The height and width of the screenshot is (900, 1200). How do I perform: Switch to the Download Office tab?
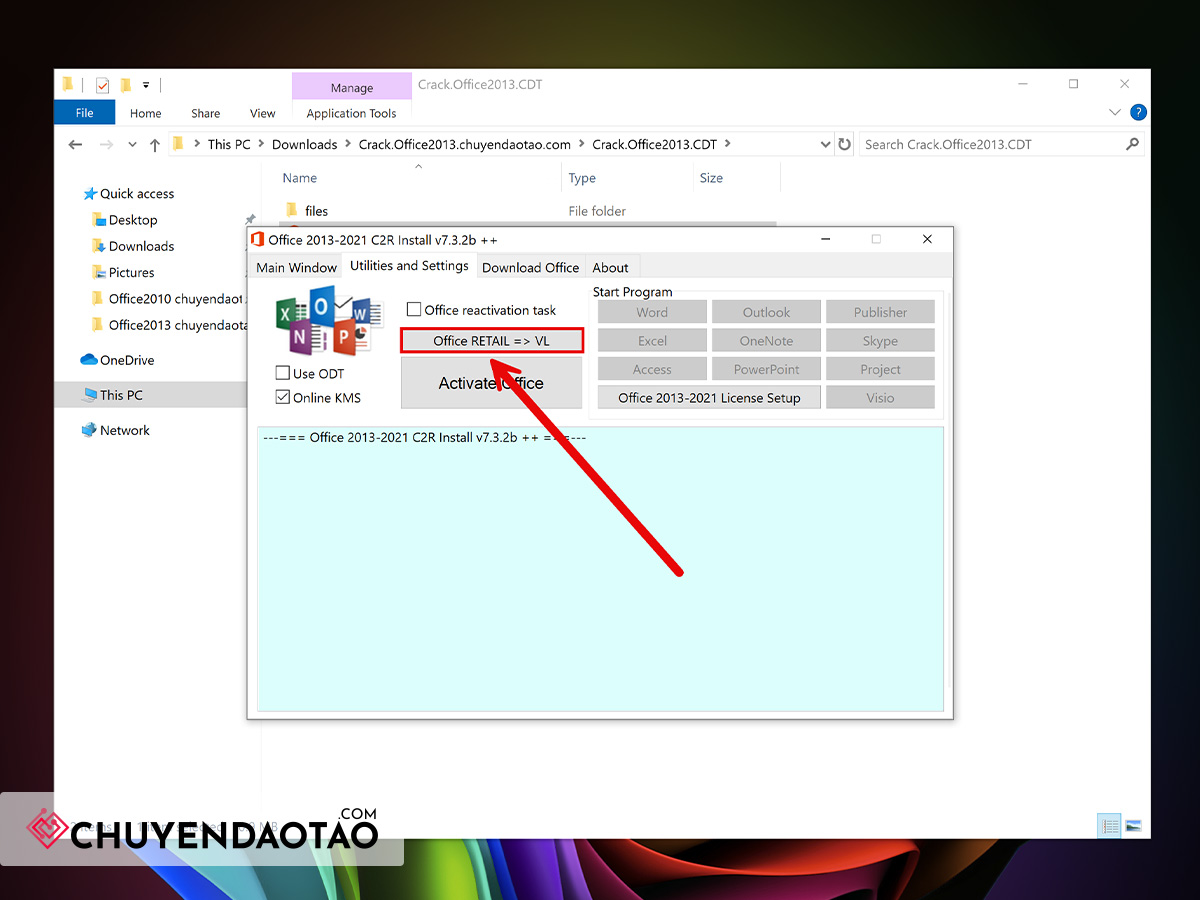click(530, 267)
